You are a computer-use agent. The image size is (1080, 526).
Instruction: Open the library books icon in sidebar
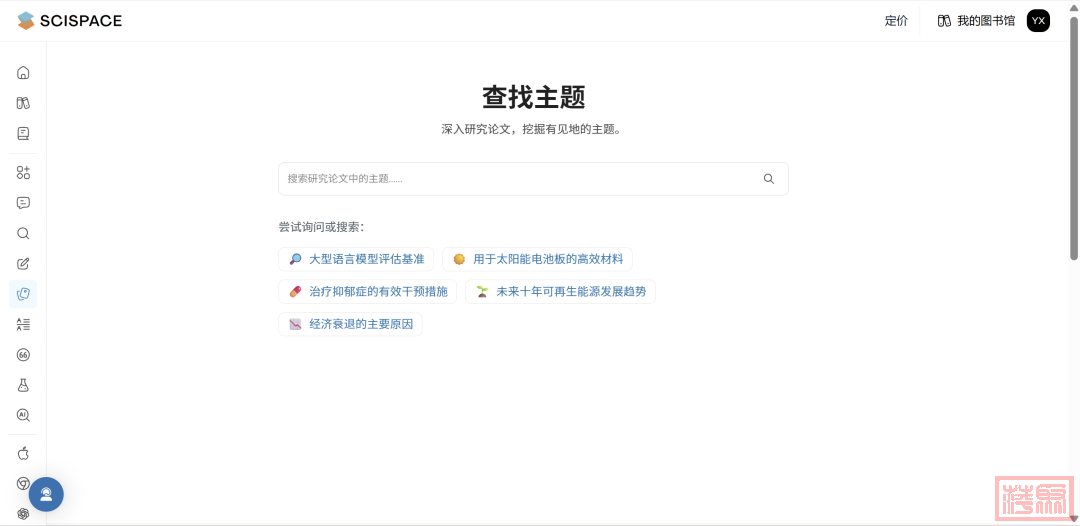click(23, 103)
